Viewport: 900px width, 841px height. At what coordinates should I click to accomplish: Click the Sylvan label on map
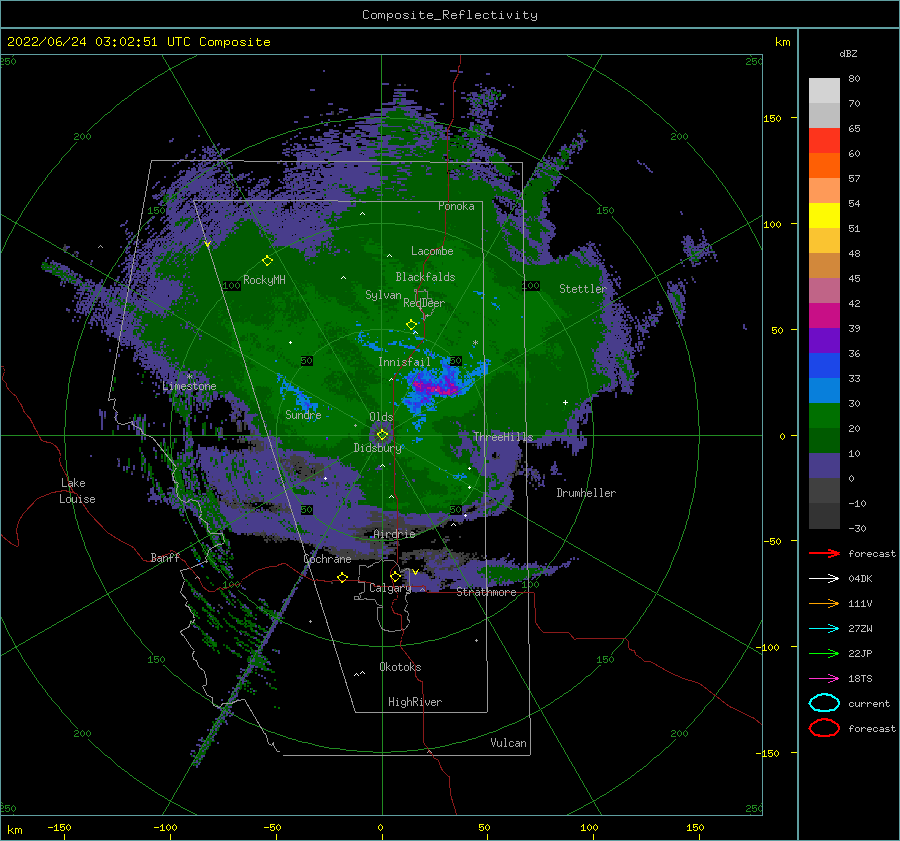(383, 295)
